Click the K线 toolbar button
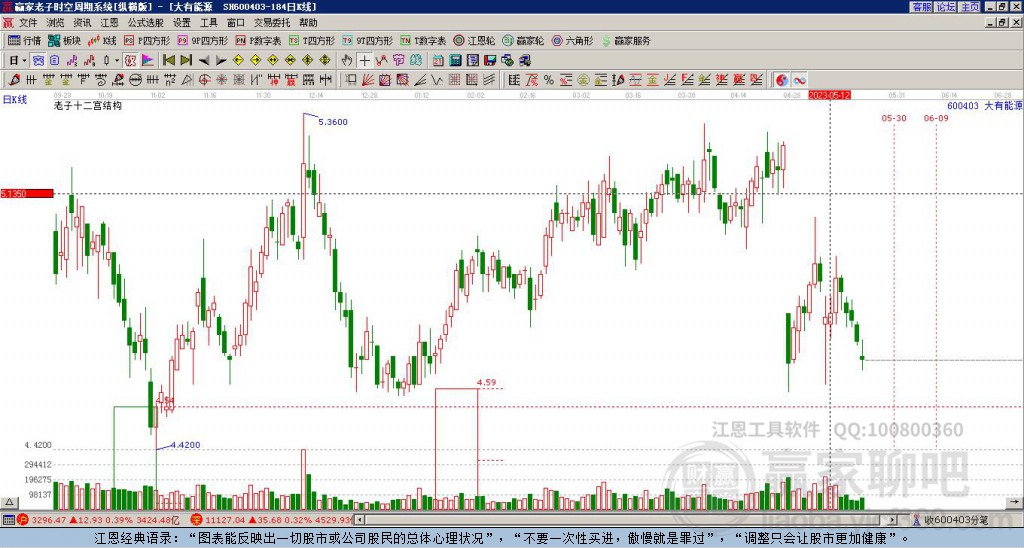The width and height of the screenshot is (1024, 548). pos(102,40)
